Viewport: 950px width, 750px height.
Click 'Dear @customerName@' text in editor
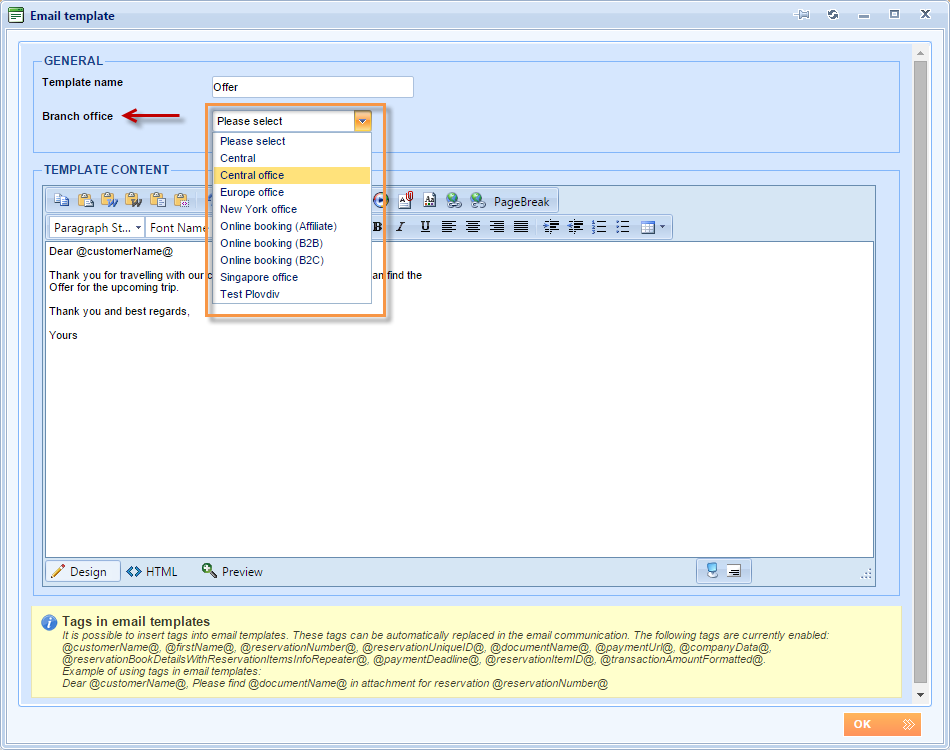tap(111, 251)
